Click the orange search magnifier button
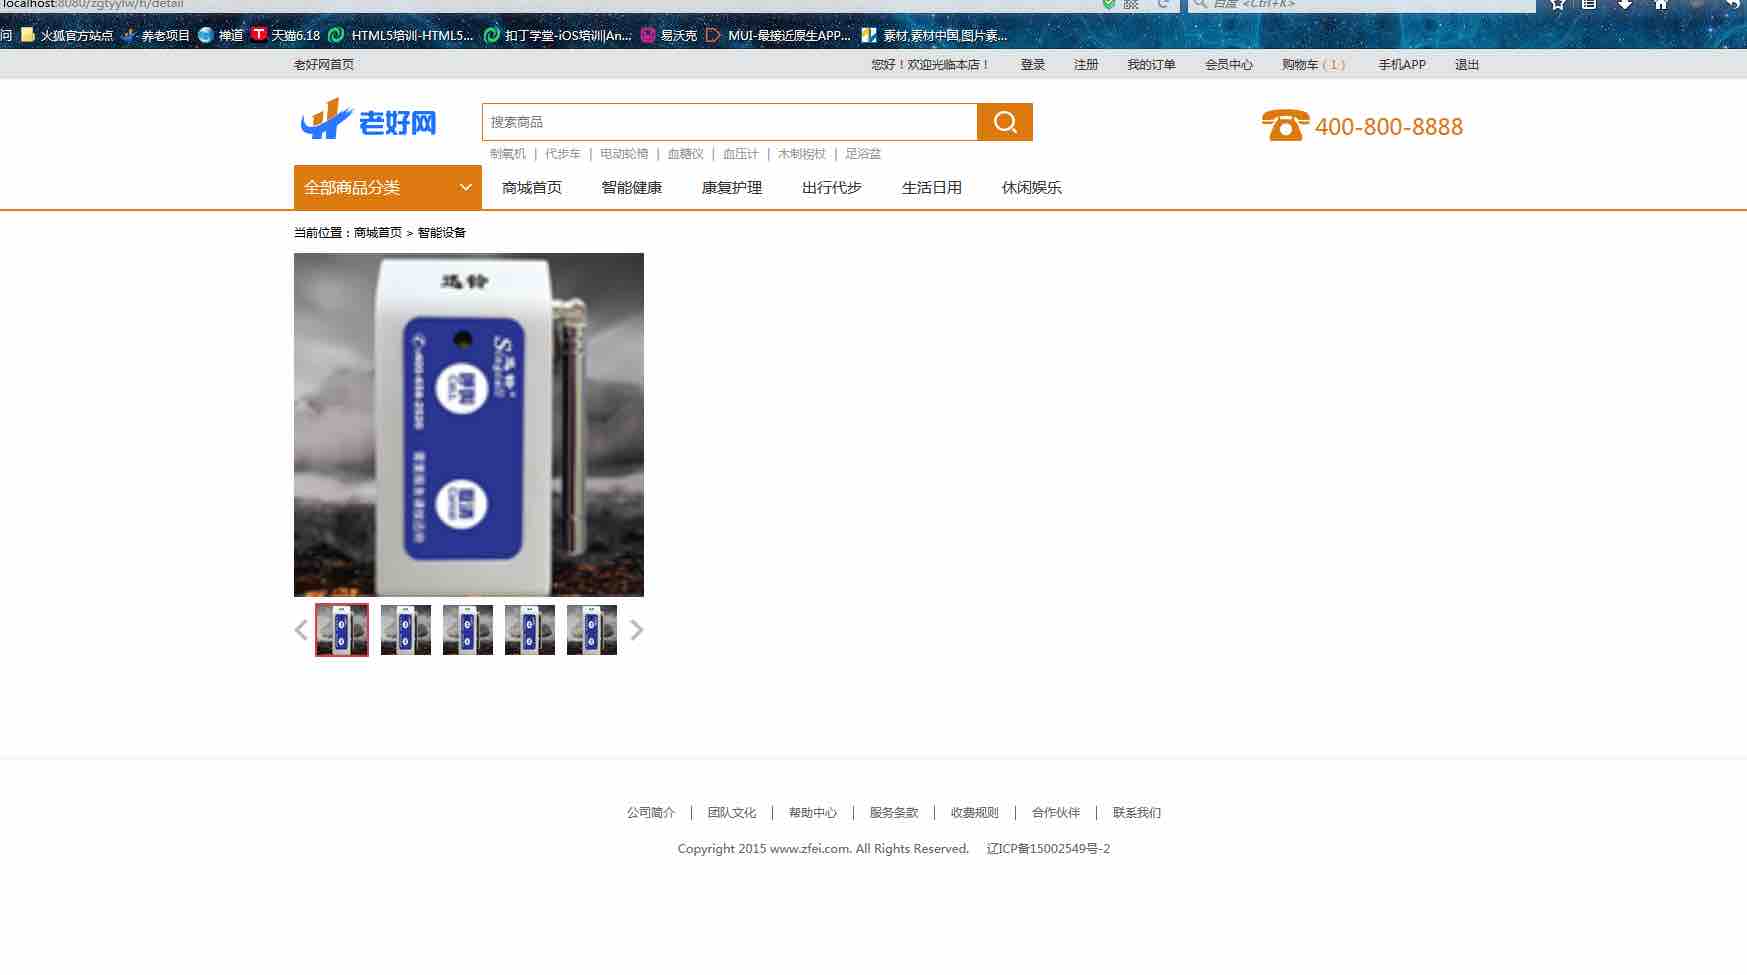This screenshot has height=975, width=1747. 1004,122
